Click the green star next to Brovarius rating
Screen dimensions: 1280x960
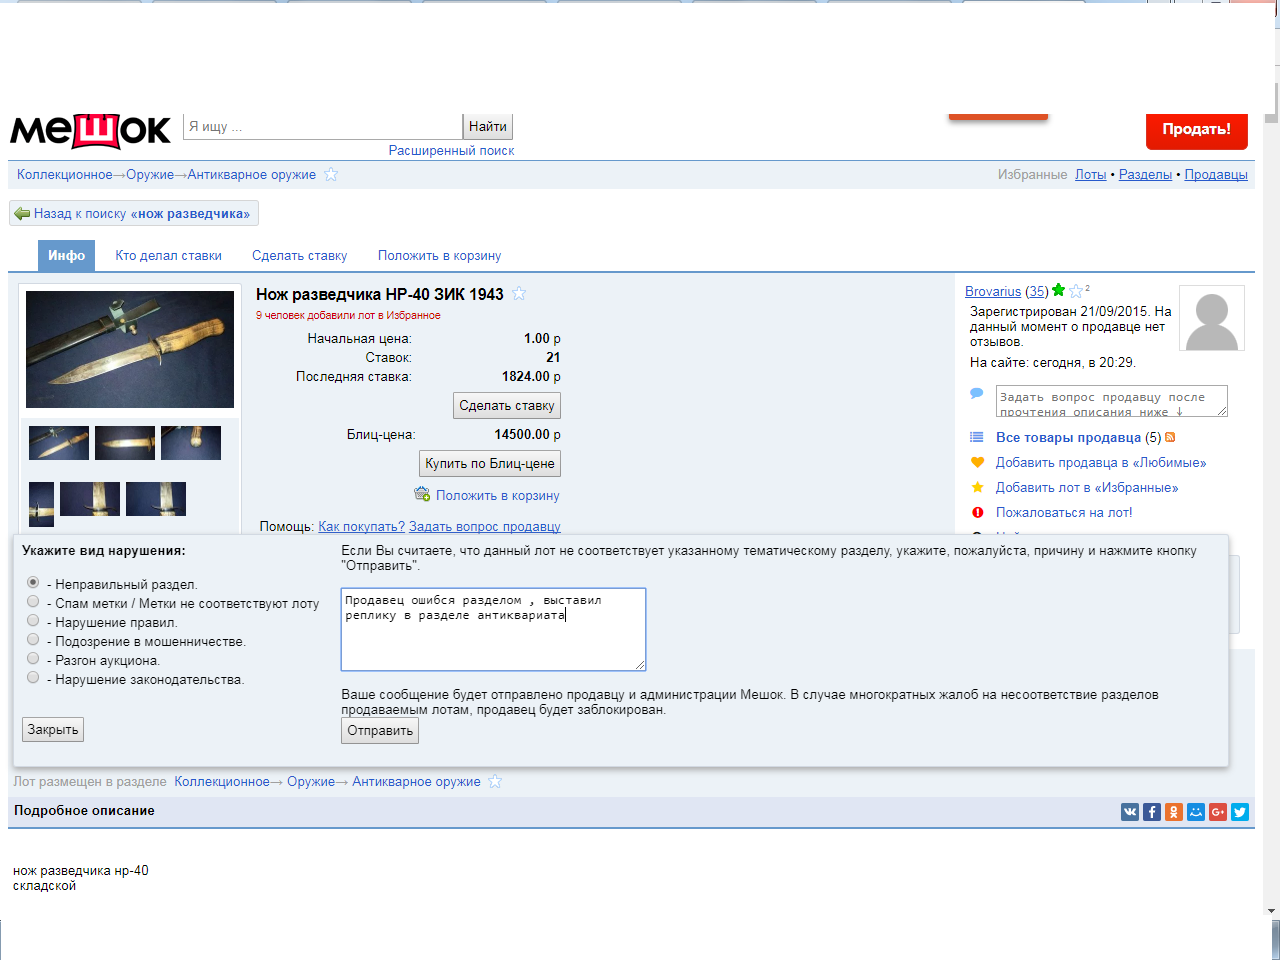(x=1058, y=290)
